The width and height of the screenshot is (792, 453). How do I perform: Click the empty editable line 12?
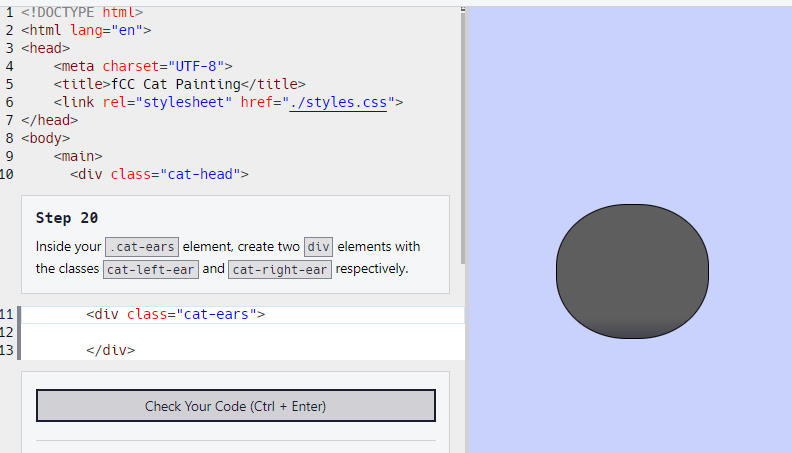(x=242, y=332)
